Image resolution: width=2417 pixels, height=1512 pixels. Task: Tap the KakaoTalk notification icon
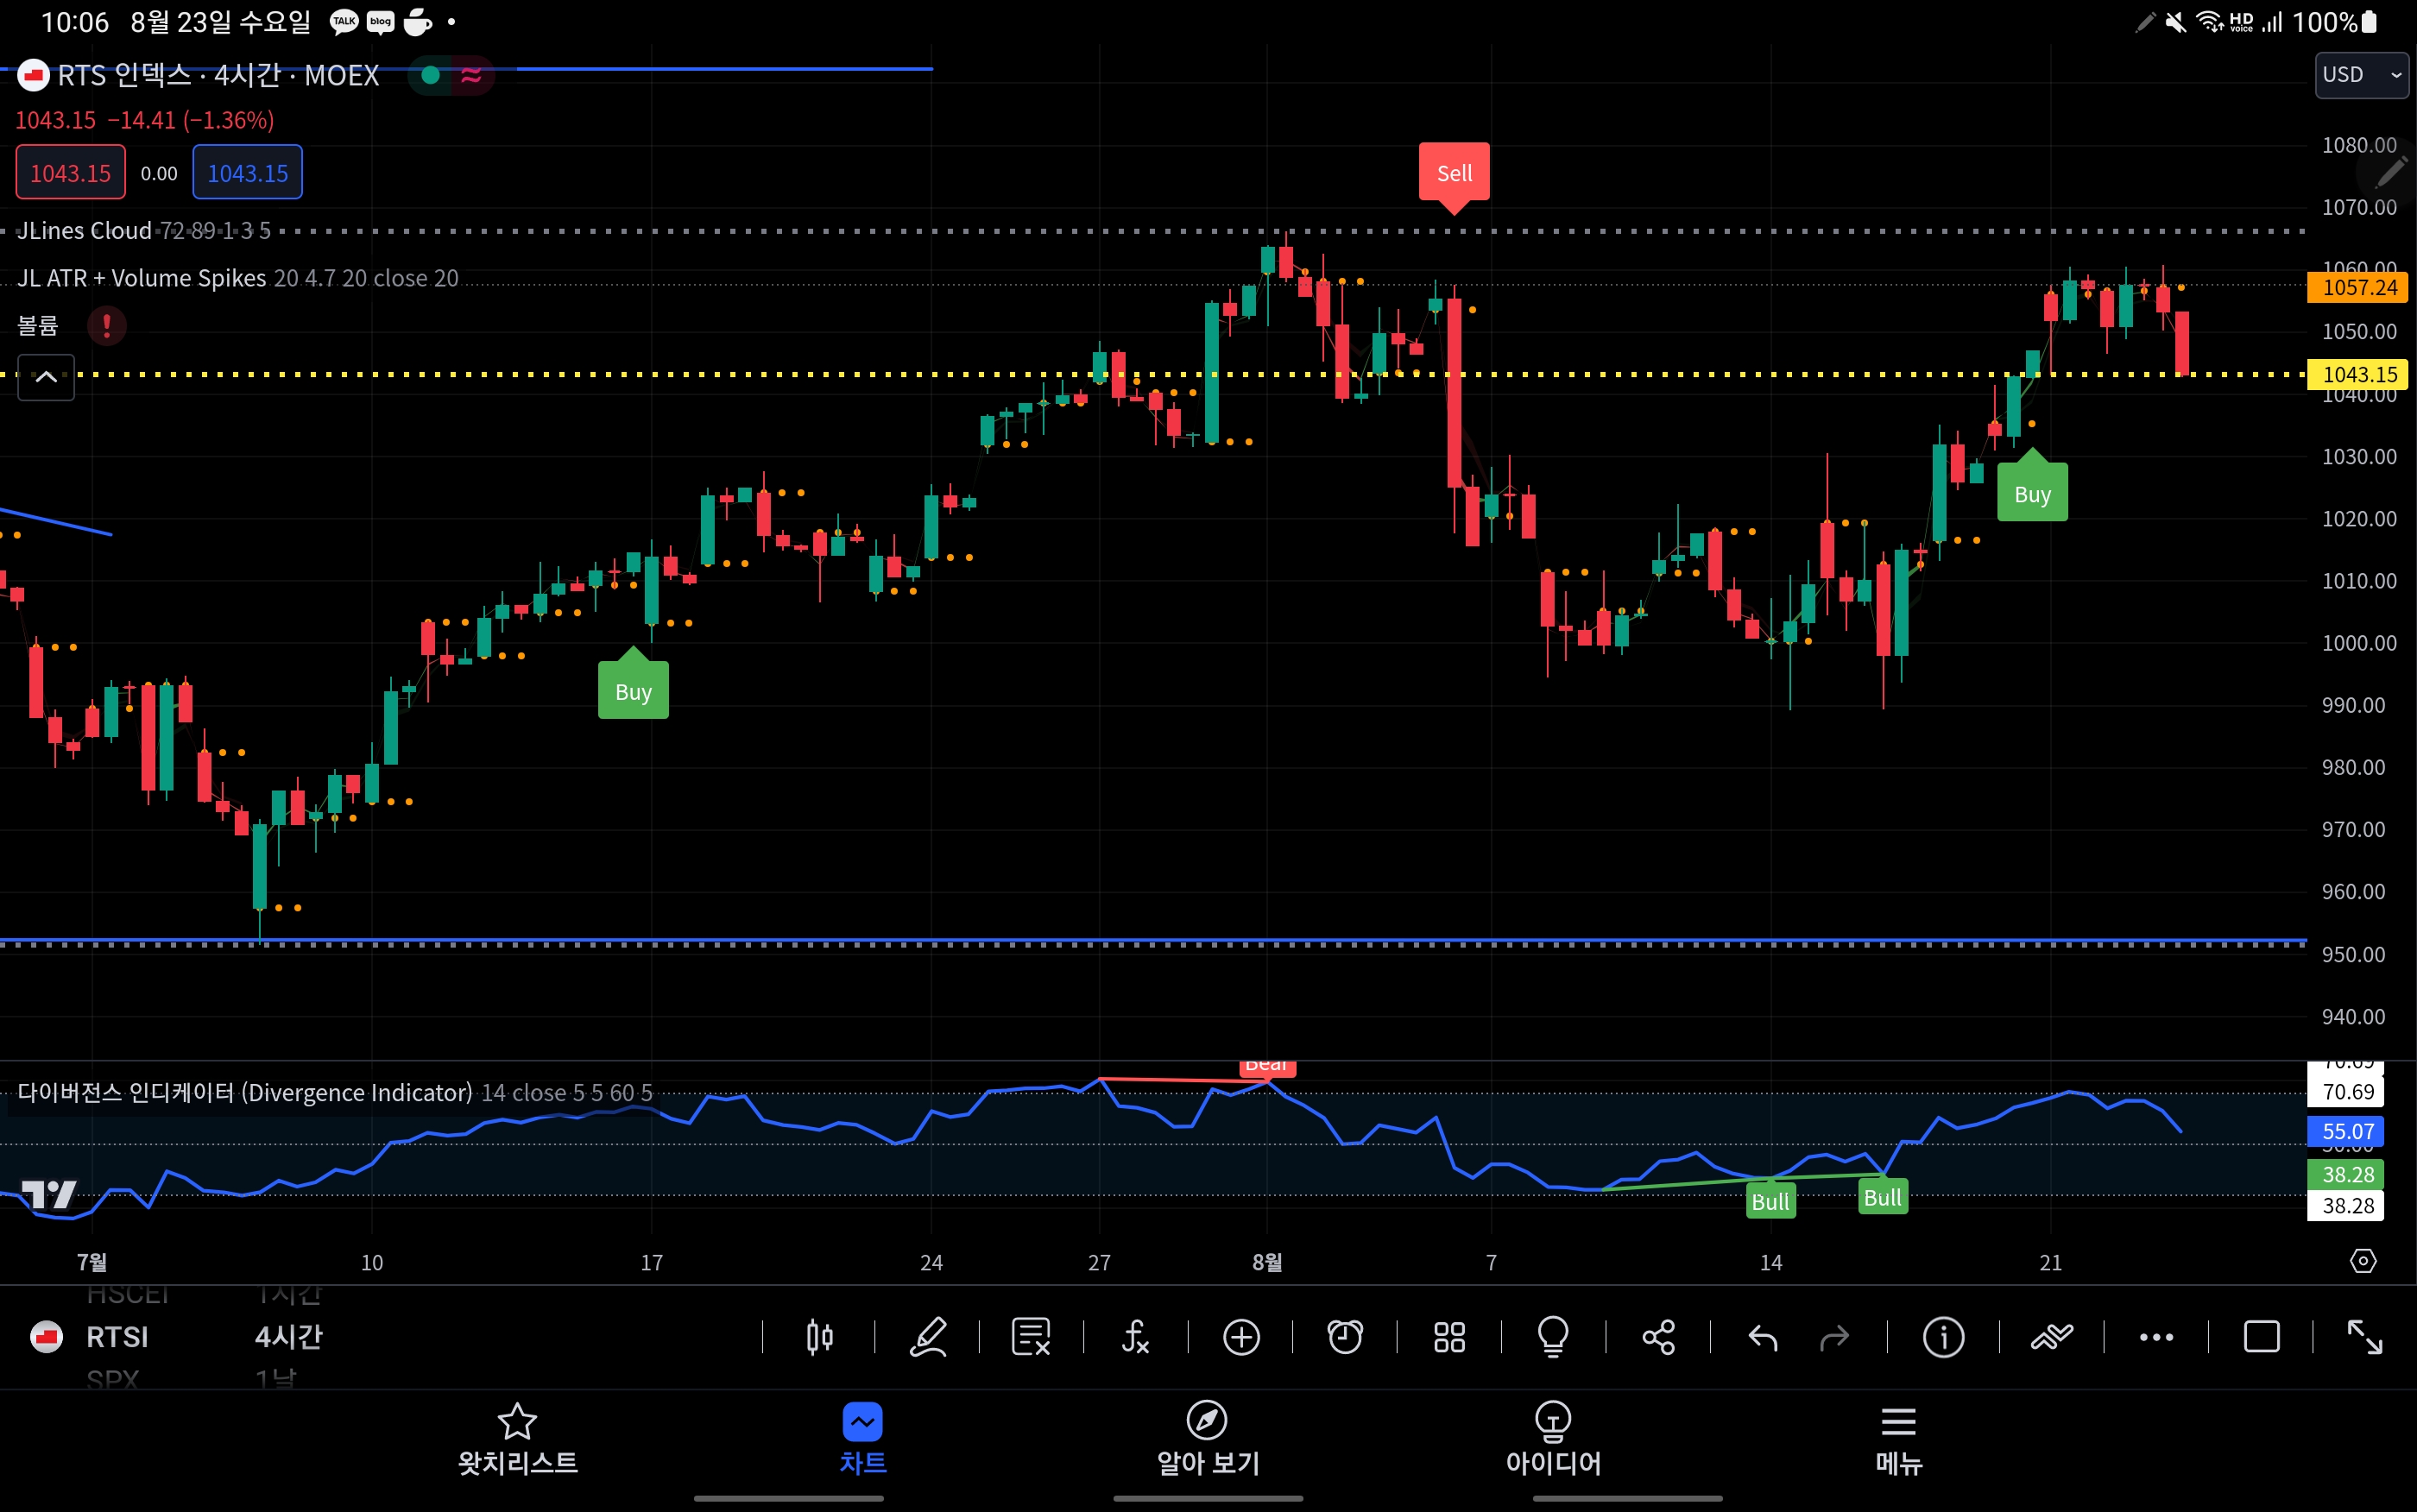pos(344,22)
